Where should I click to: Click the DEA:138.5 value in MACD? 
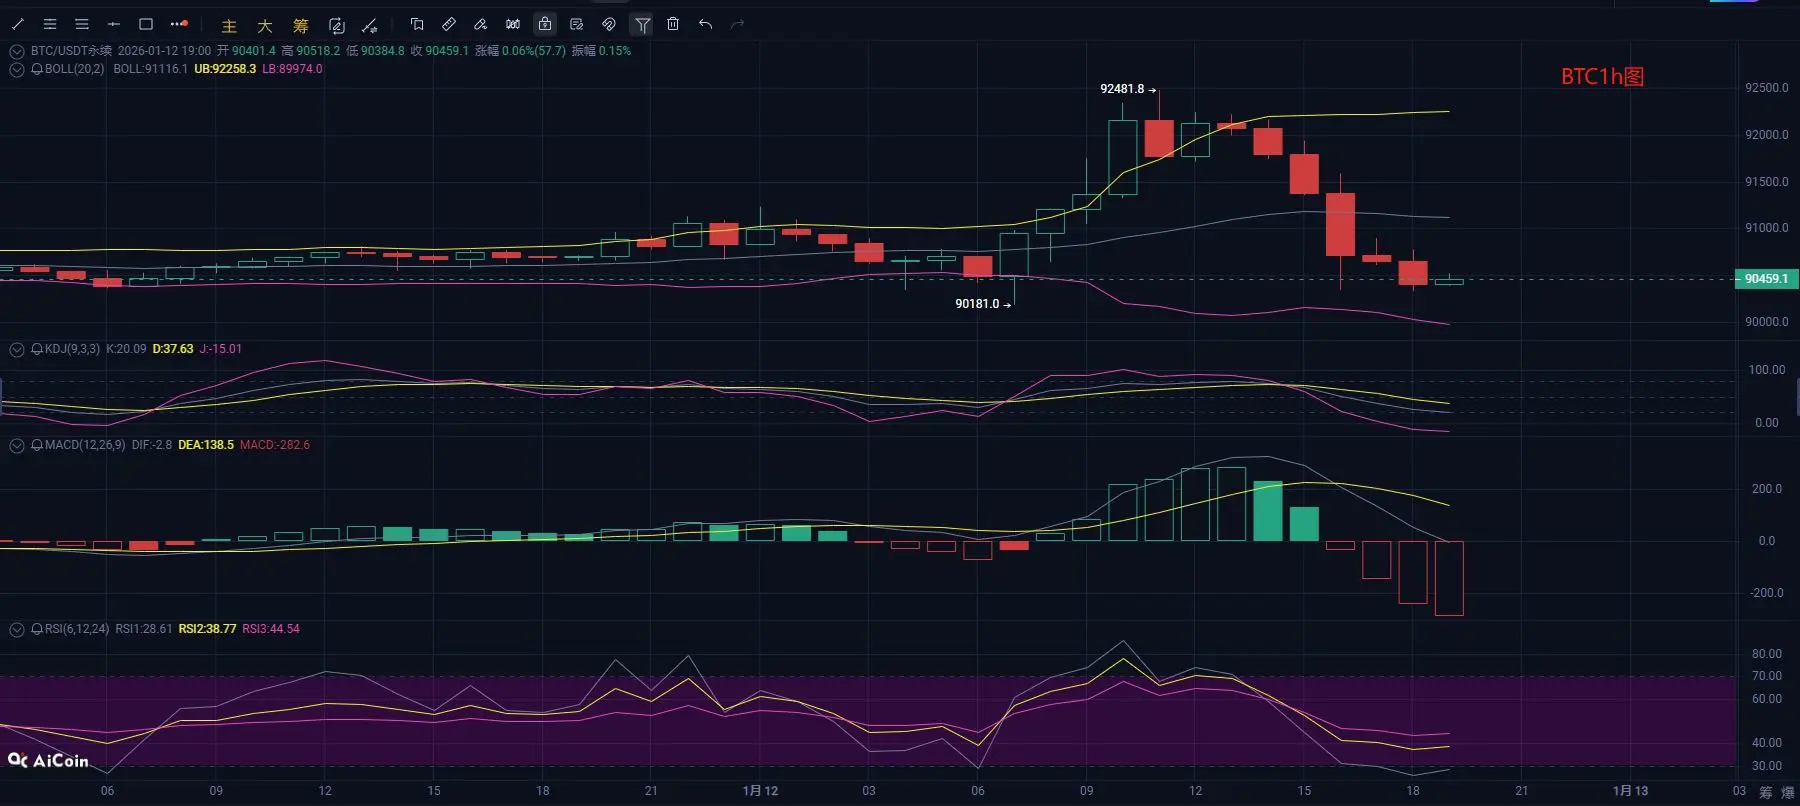206,445
